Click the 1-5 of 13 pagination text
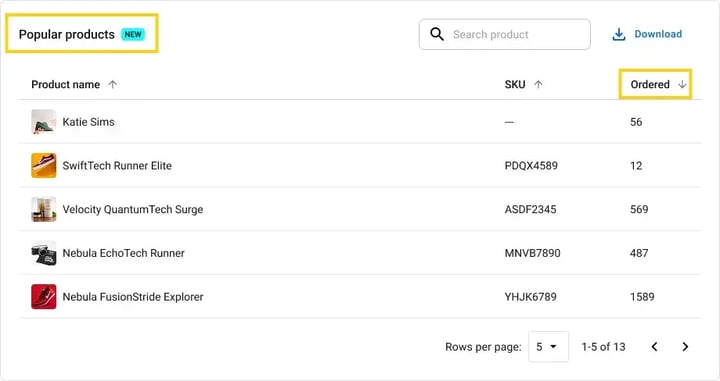 pyautogui.click(x=603, y=347)
